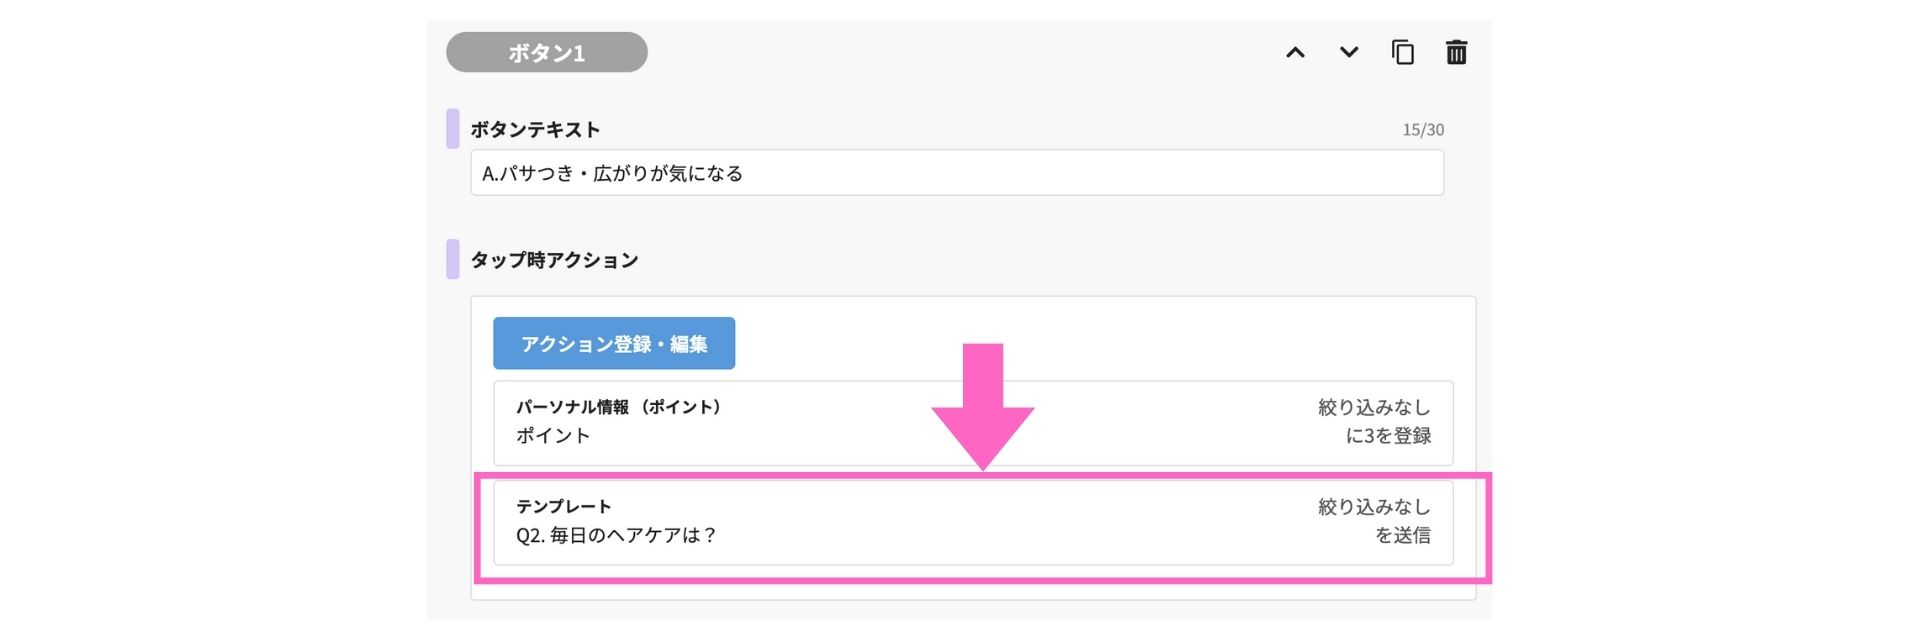1920x640 pixels.
Task: Delete ボタン1 with the trash icon
Action: (1457, 52)
